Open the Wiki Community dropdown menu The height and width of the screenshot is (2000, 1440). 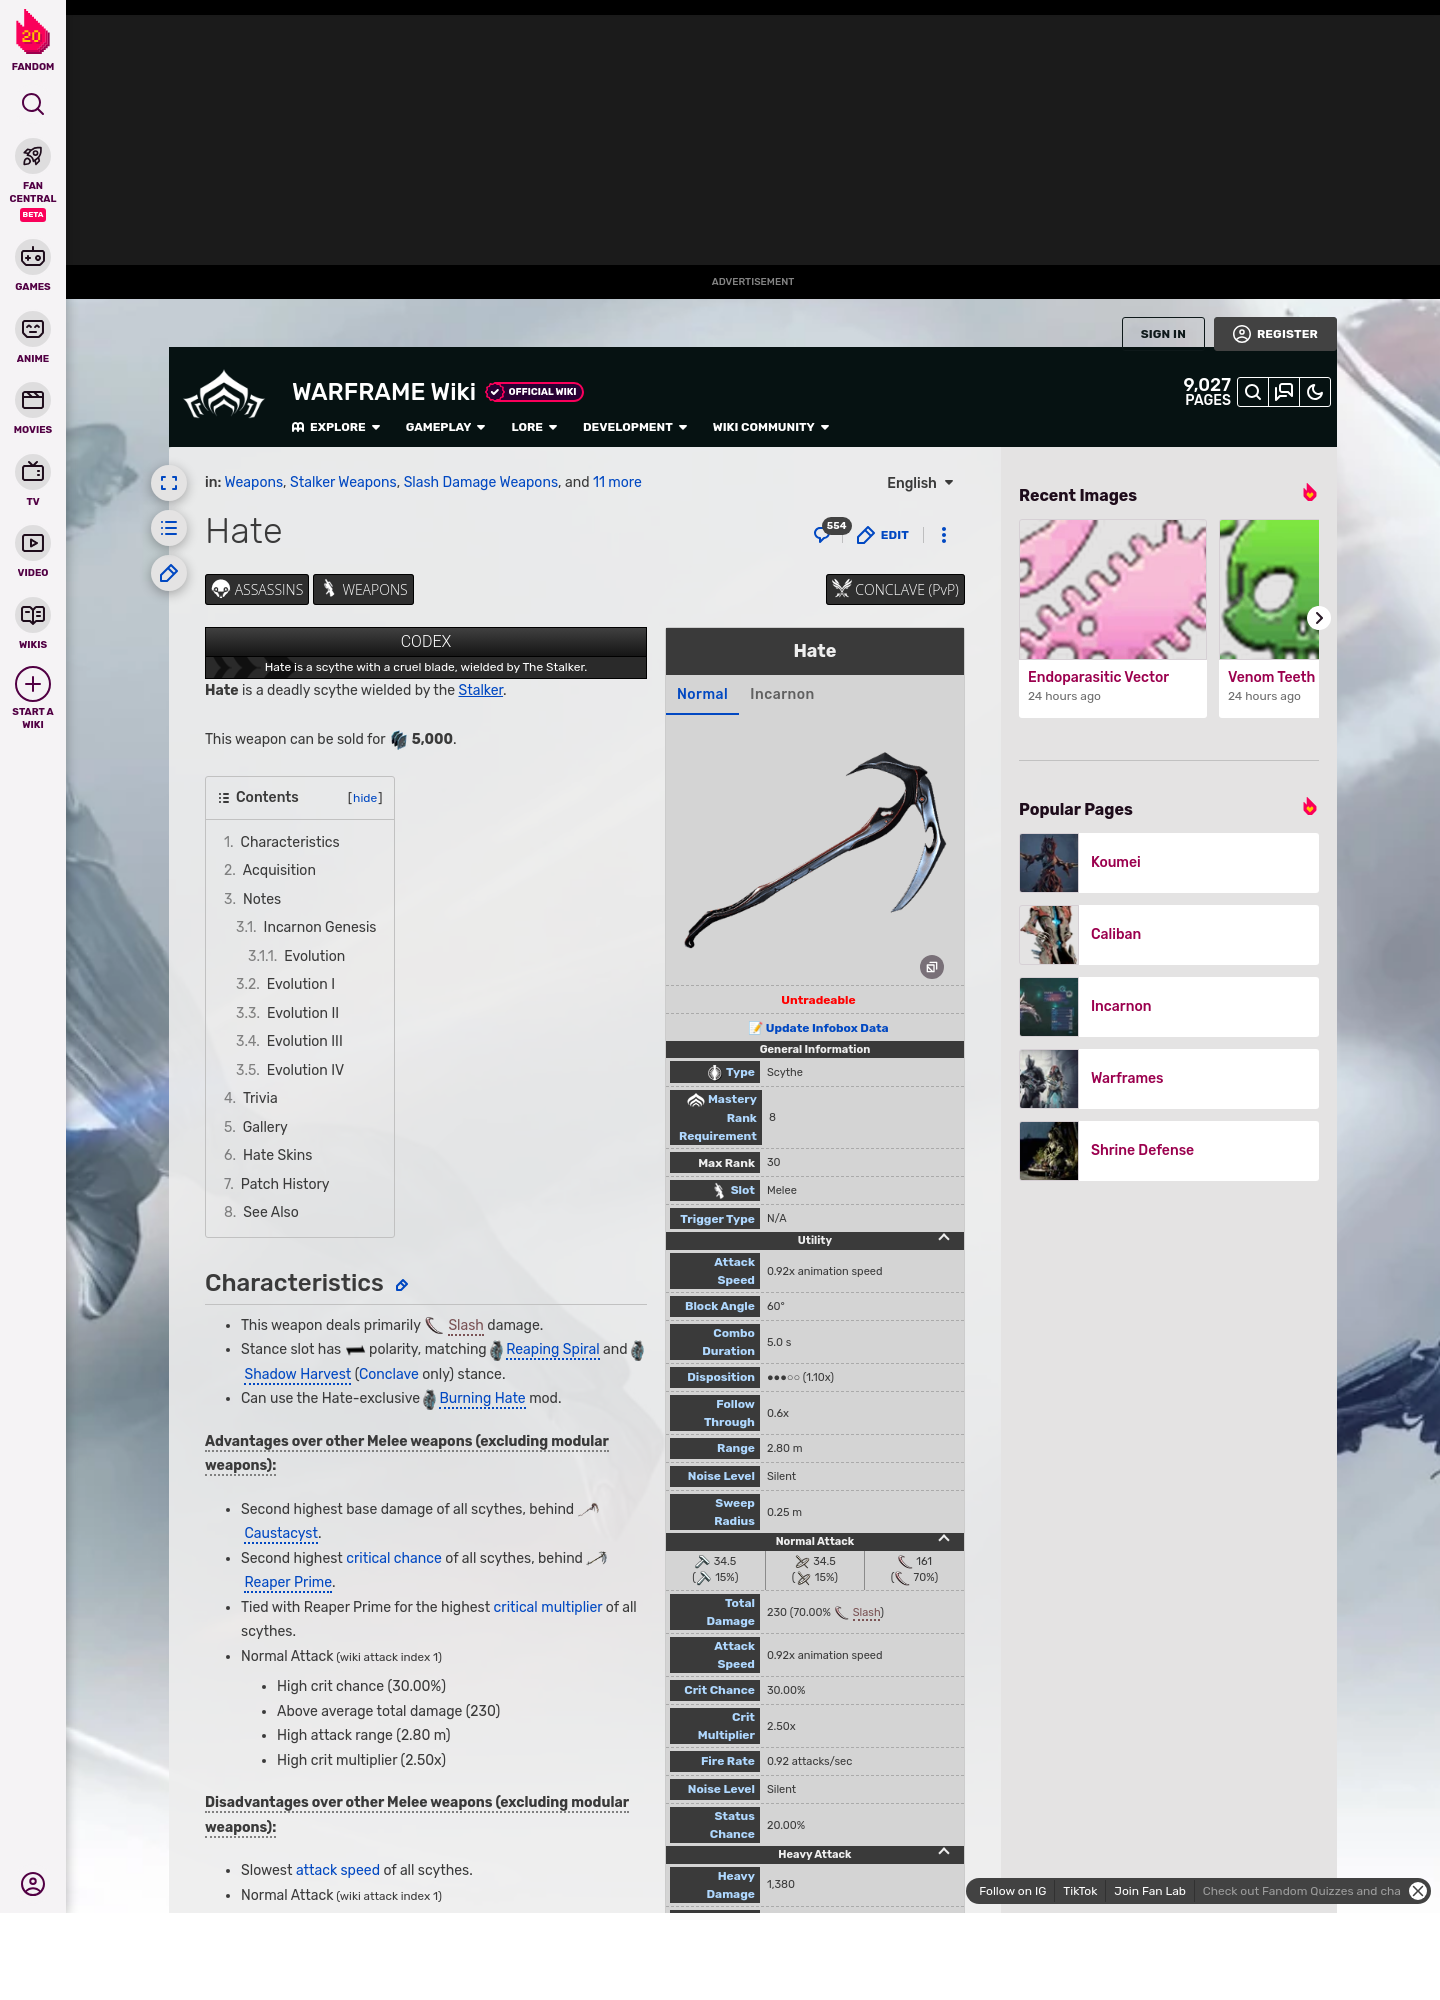click(771, 427)
